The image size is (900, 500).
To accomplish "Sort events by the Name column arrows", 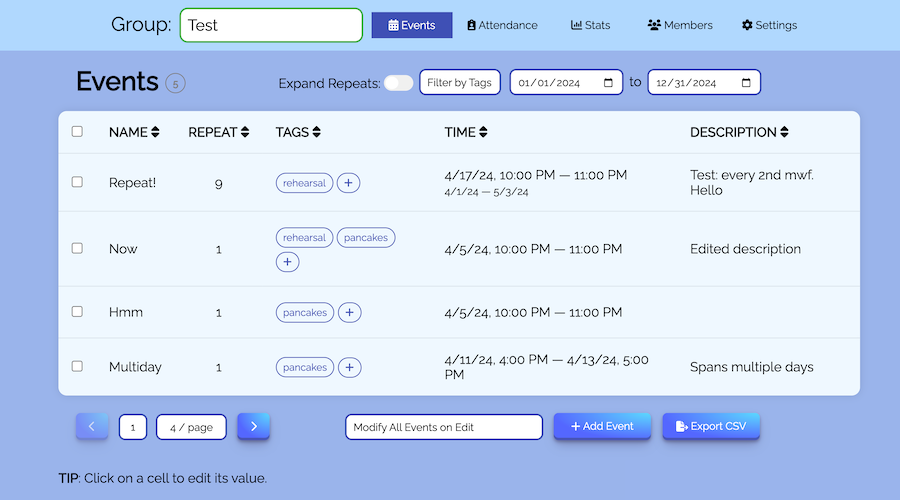I will click(155, 132).
